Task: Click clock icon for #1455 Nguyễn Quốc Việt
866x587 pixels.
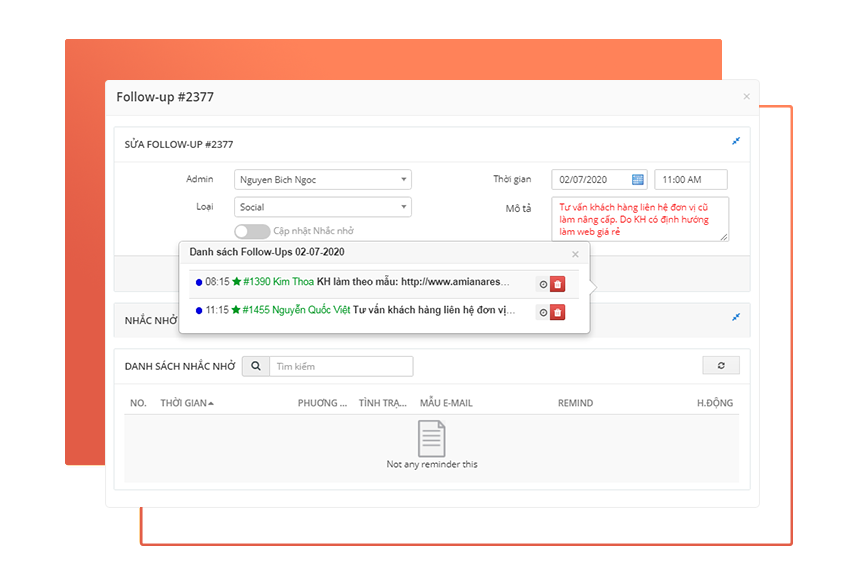Action: coord(543,312)
